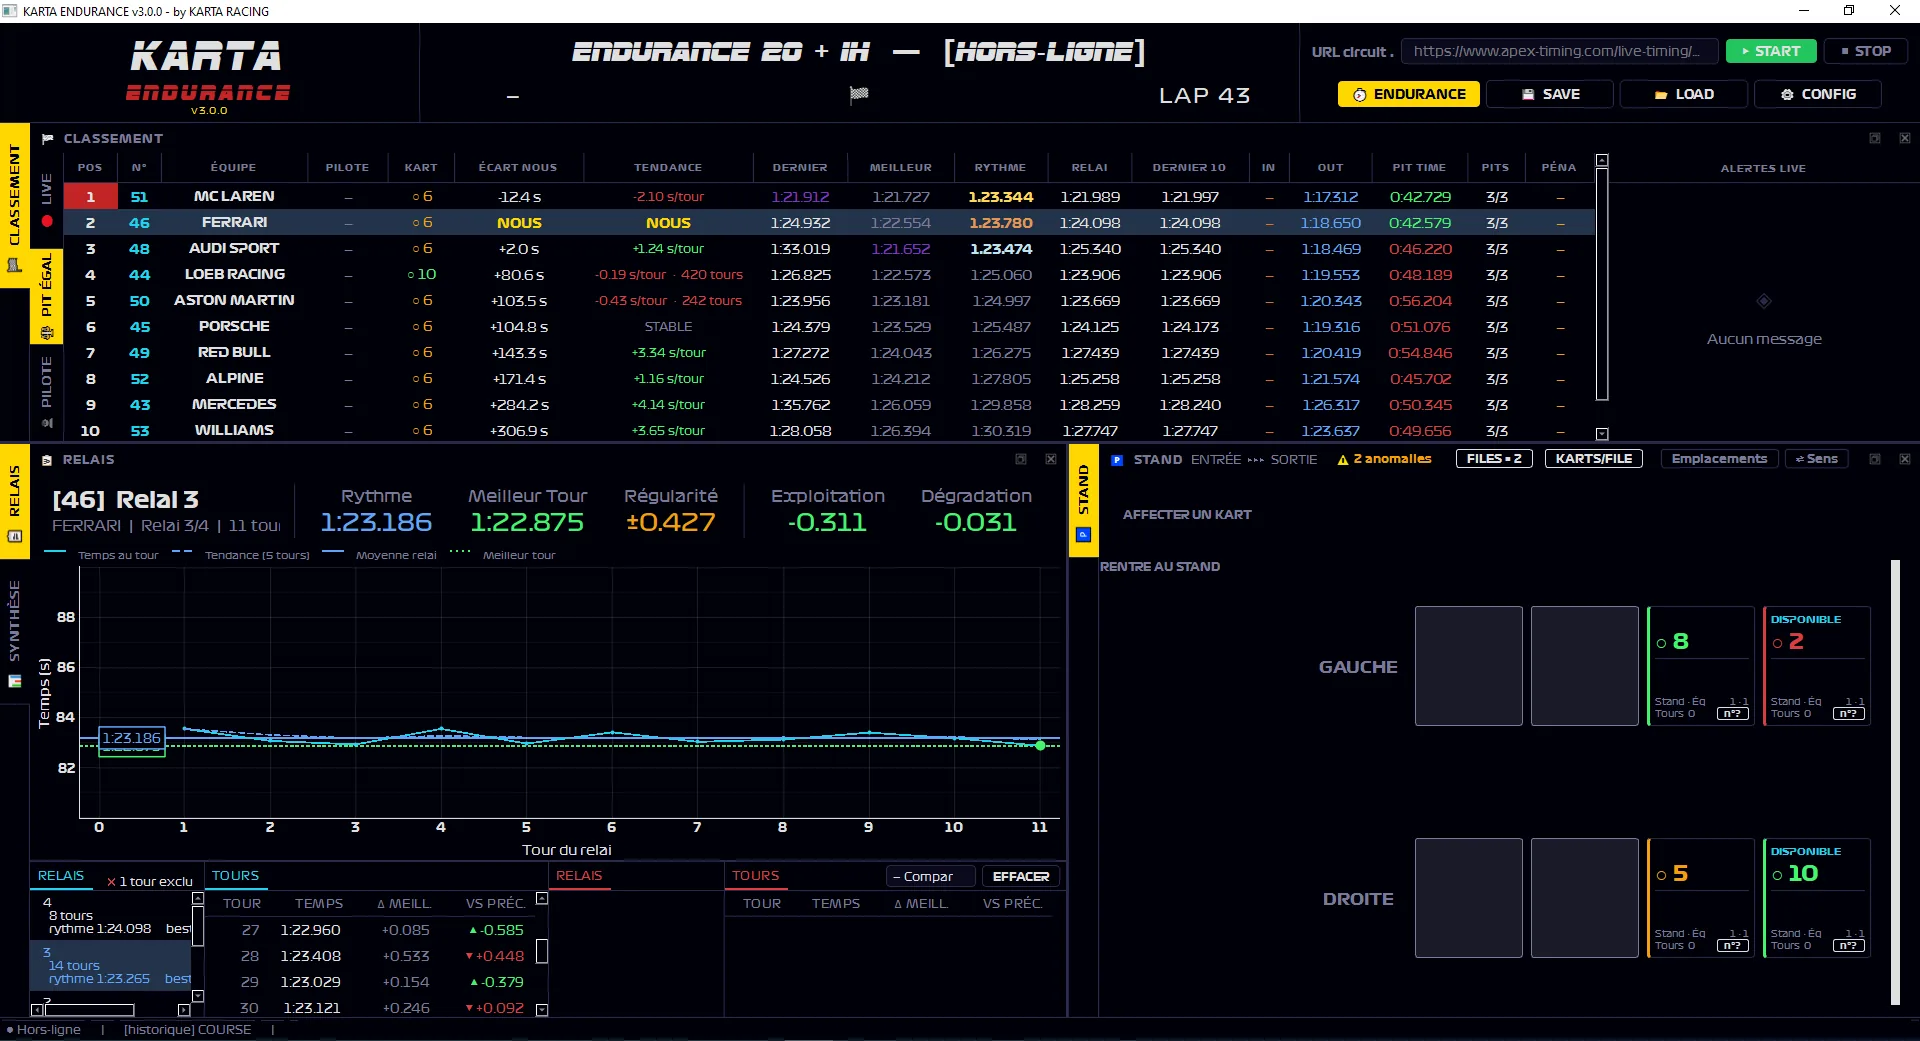Click the Classement panel flag icon
This screenshot has width=1920, height=1041.
(x=47, y=139)
